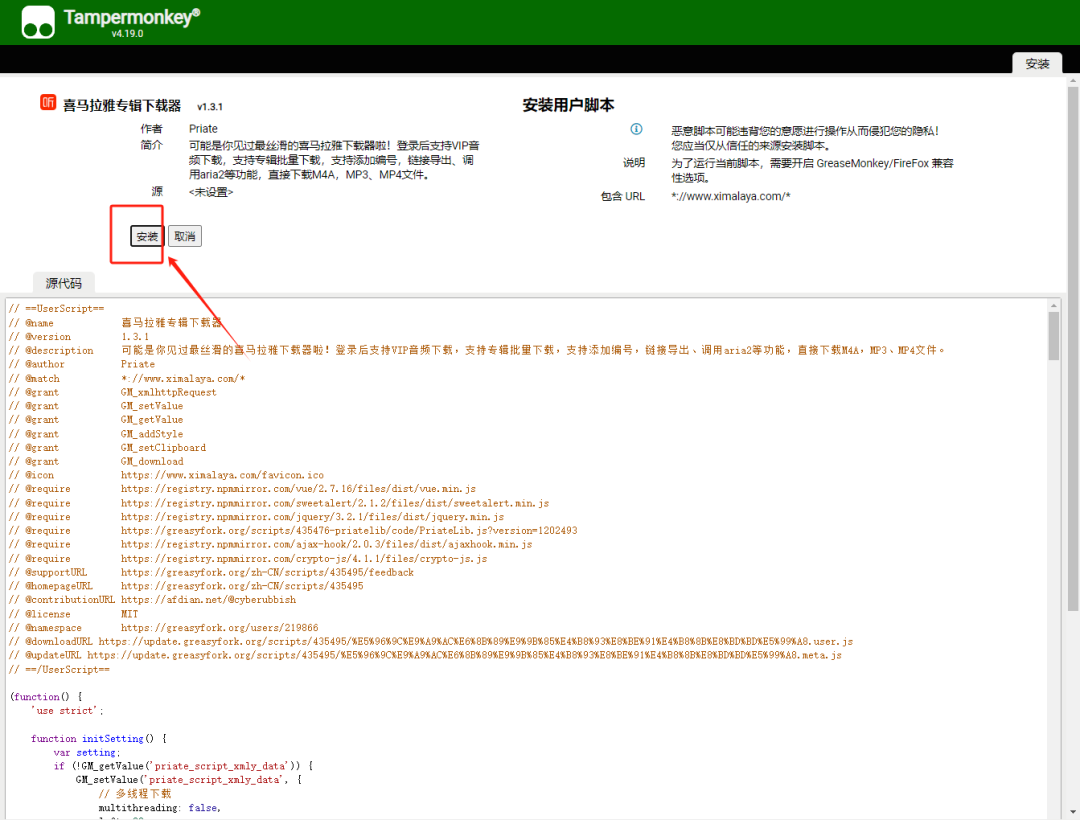Click the // ==UserScript== line
Image resolution: width=1080 pixels, height=820 pixels.
click(56, 308)
